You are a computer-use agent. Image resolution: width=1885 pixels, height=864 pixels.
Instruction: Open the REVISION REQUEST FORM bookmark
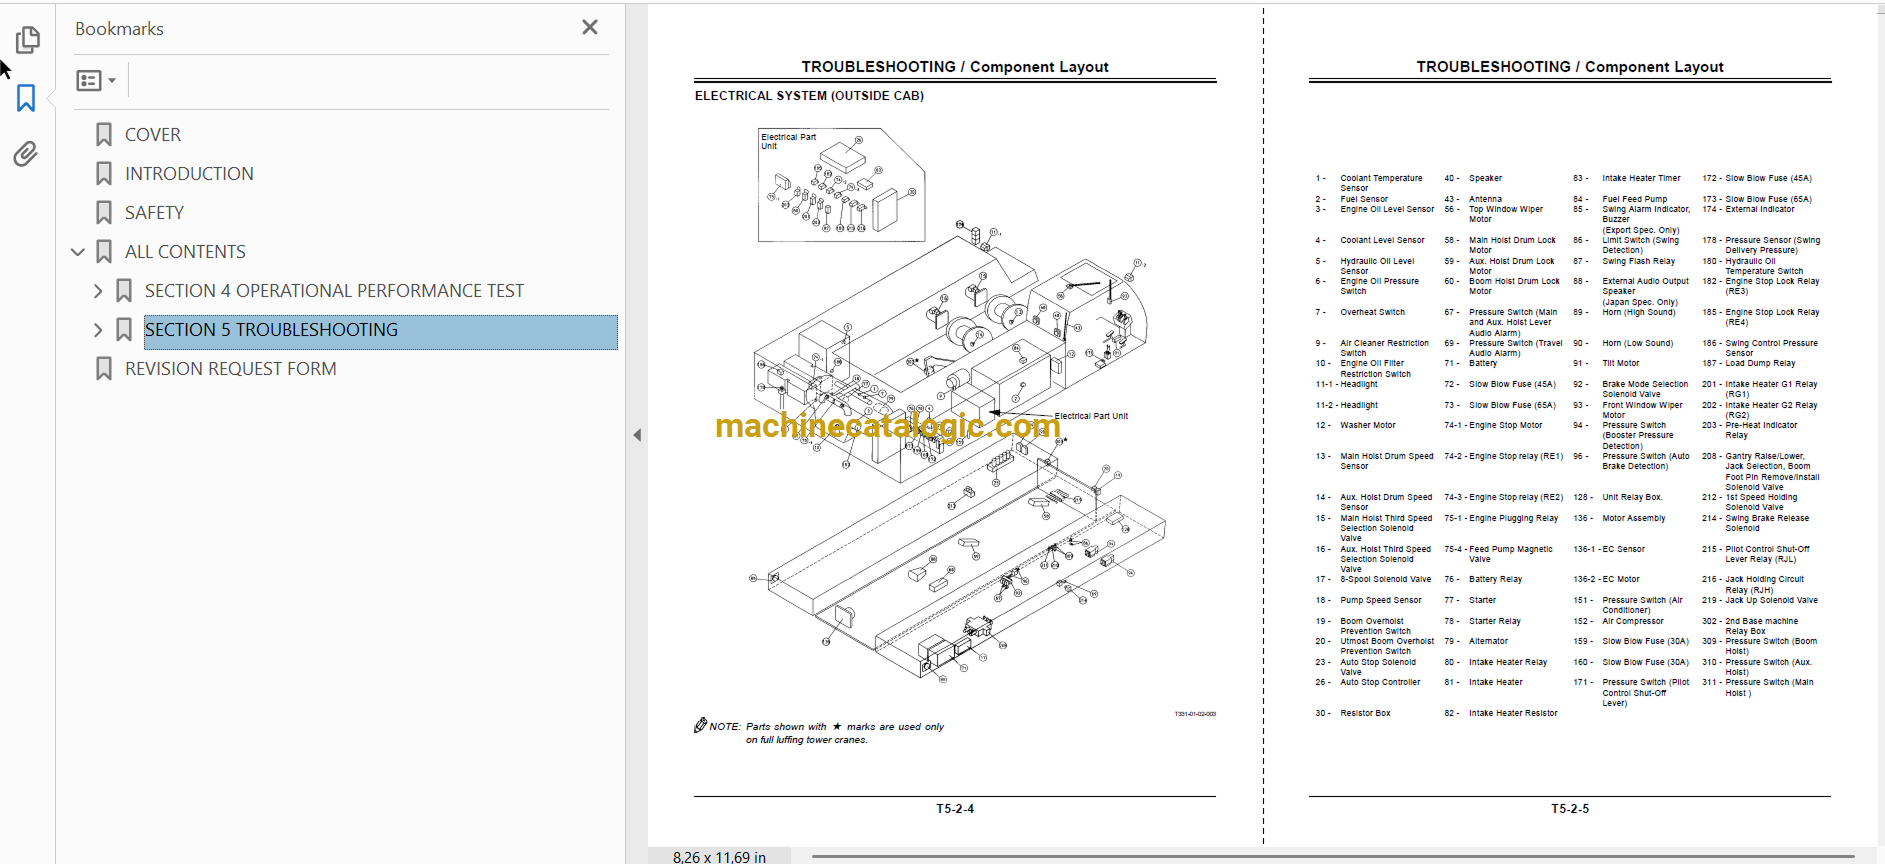coord(231,369)
